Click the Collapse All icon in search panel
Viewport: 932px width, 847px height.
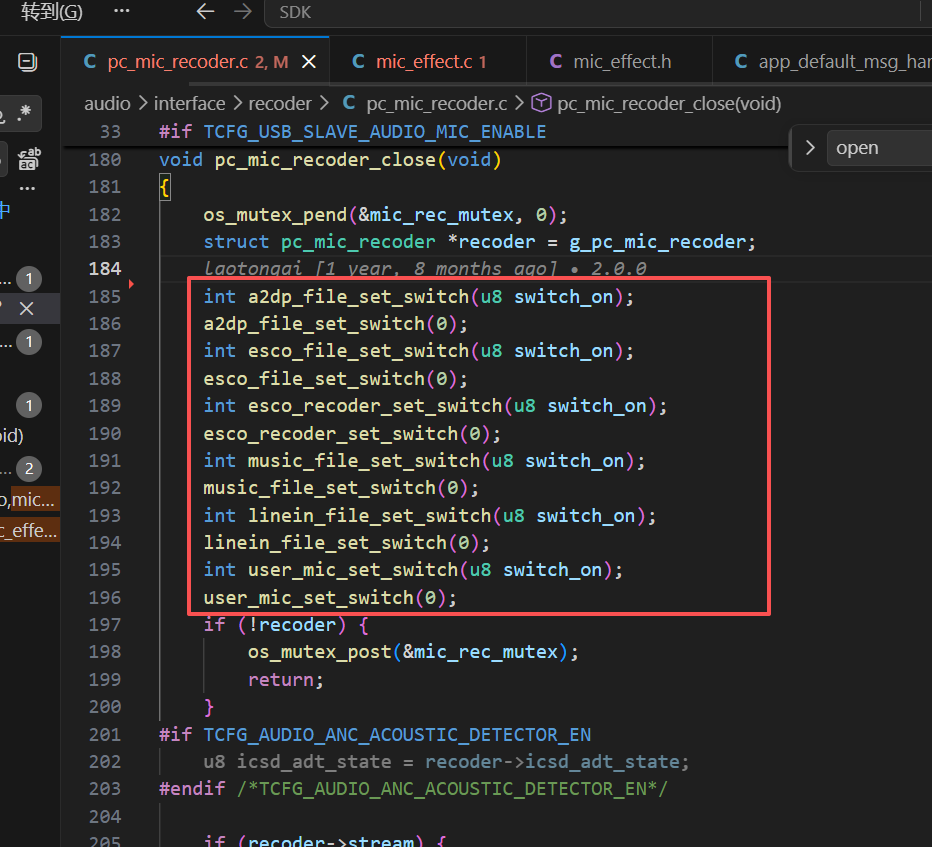coord(27,62)
